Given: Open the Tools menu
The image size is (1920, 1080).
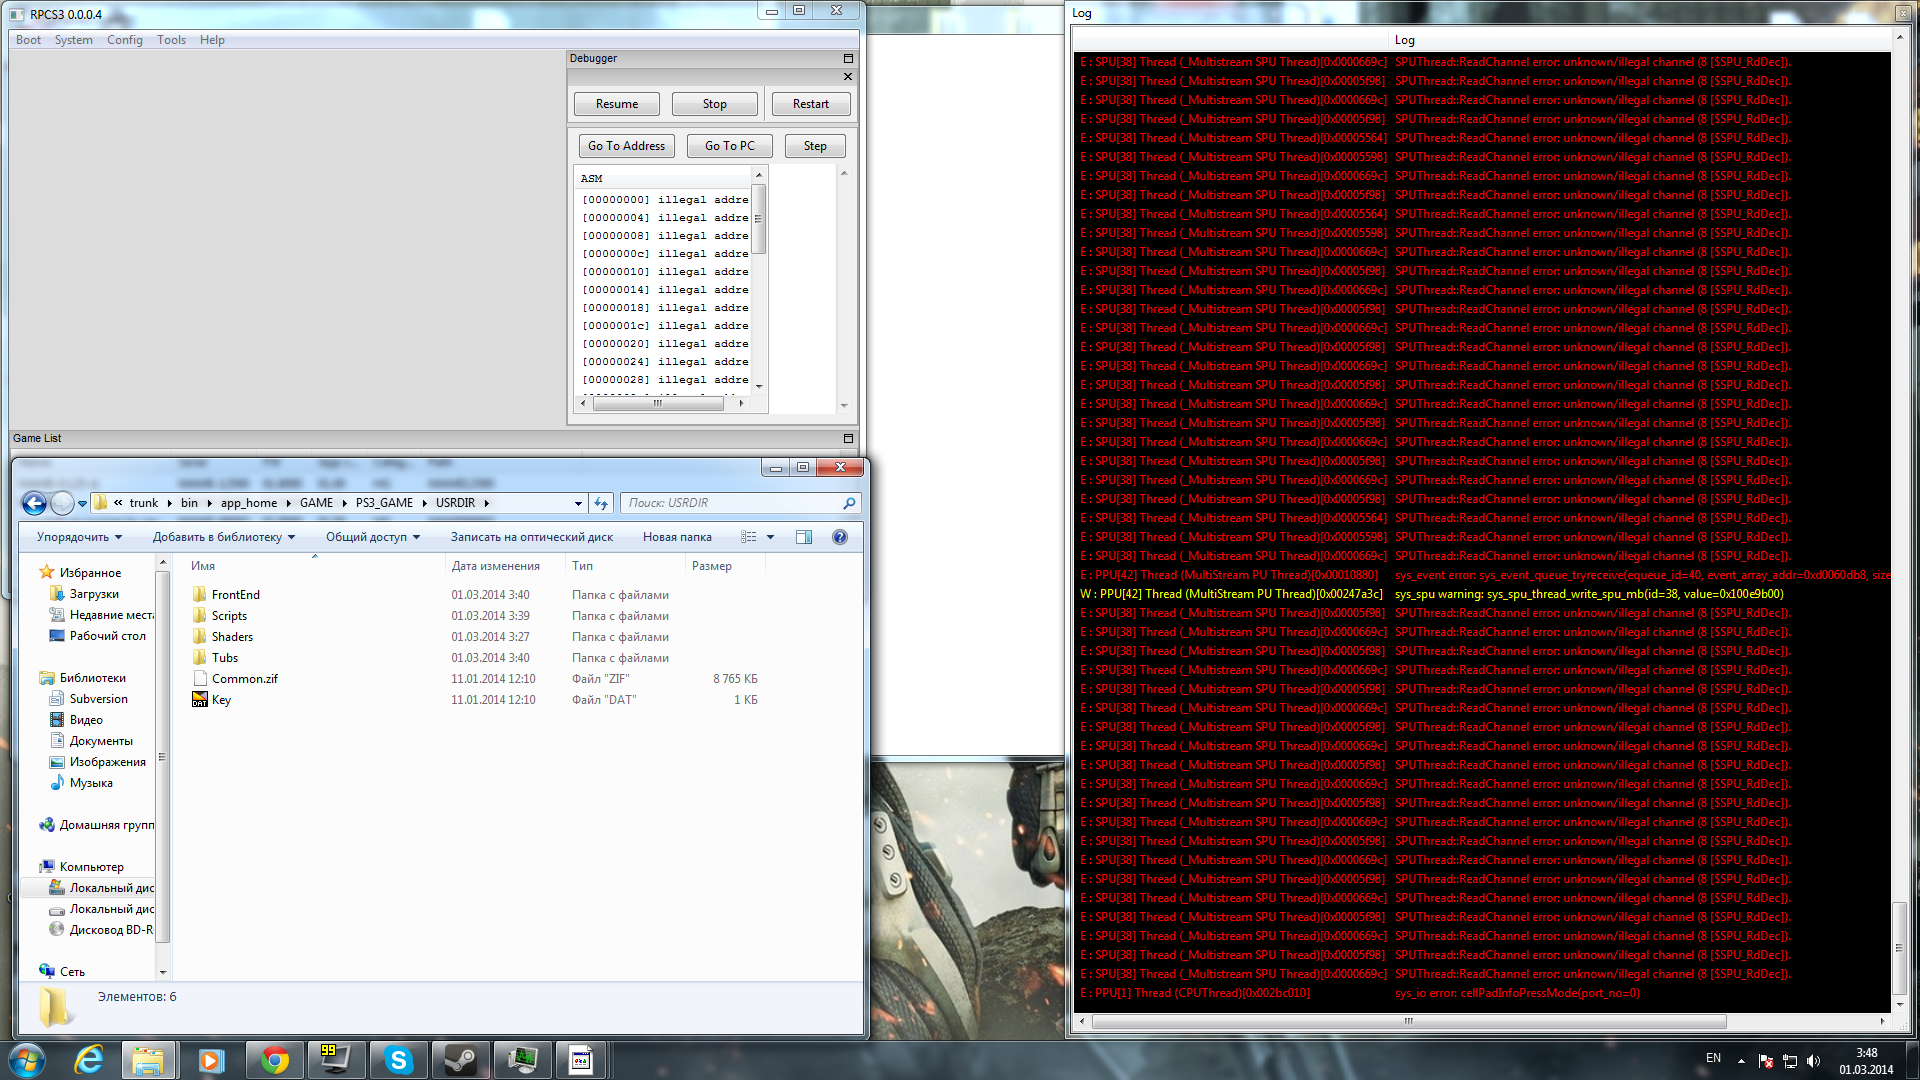Looking at the screenshot, I should coord(171,40).
